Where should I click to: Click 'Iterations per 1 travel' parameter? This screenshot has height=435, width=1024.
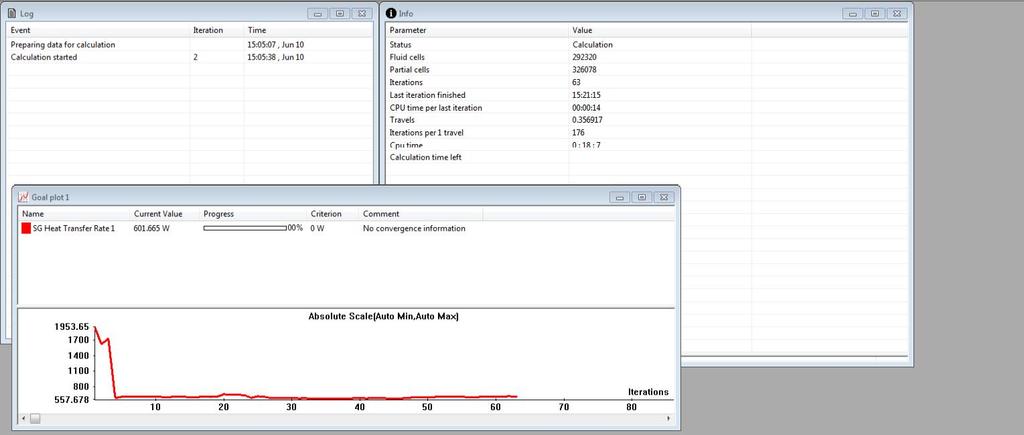point(426,133)
